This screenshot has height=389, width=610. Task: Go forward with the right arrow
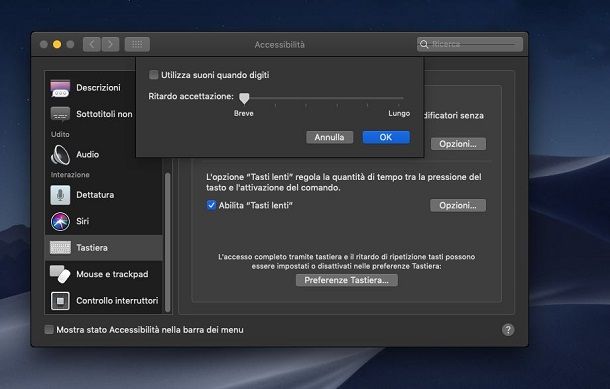click(110, 44)
